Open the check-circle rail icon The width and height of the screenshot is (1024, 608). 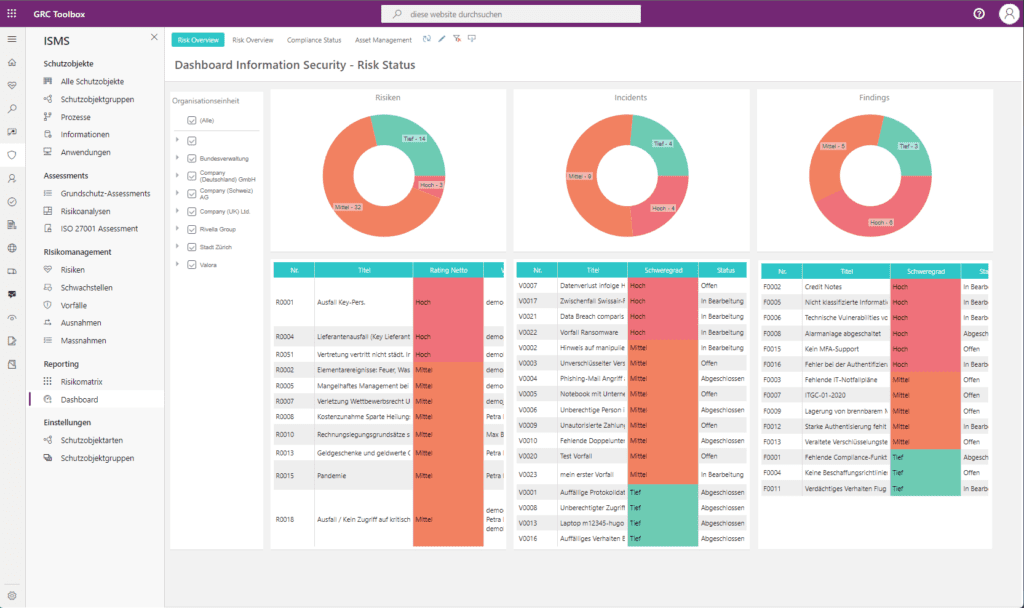tap(12, 202)
